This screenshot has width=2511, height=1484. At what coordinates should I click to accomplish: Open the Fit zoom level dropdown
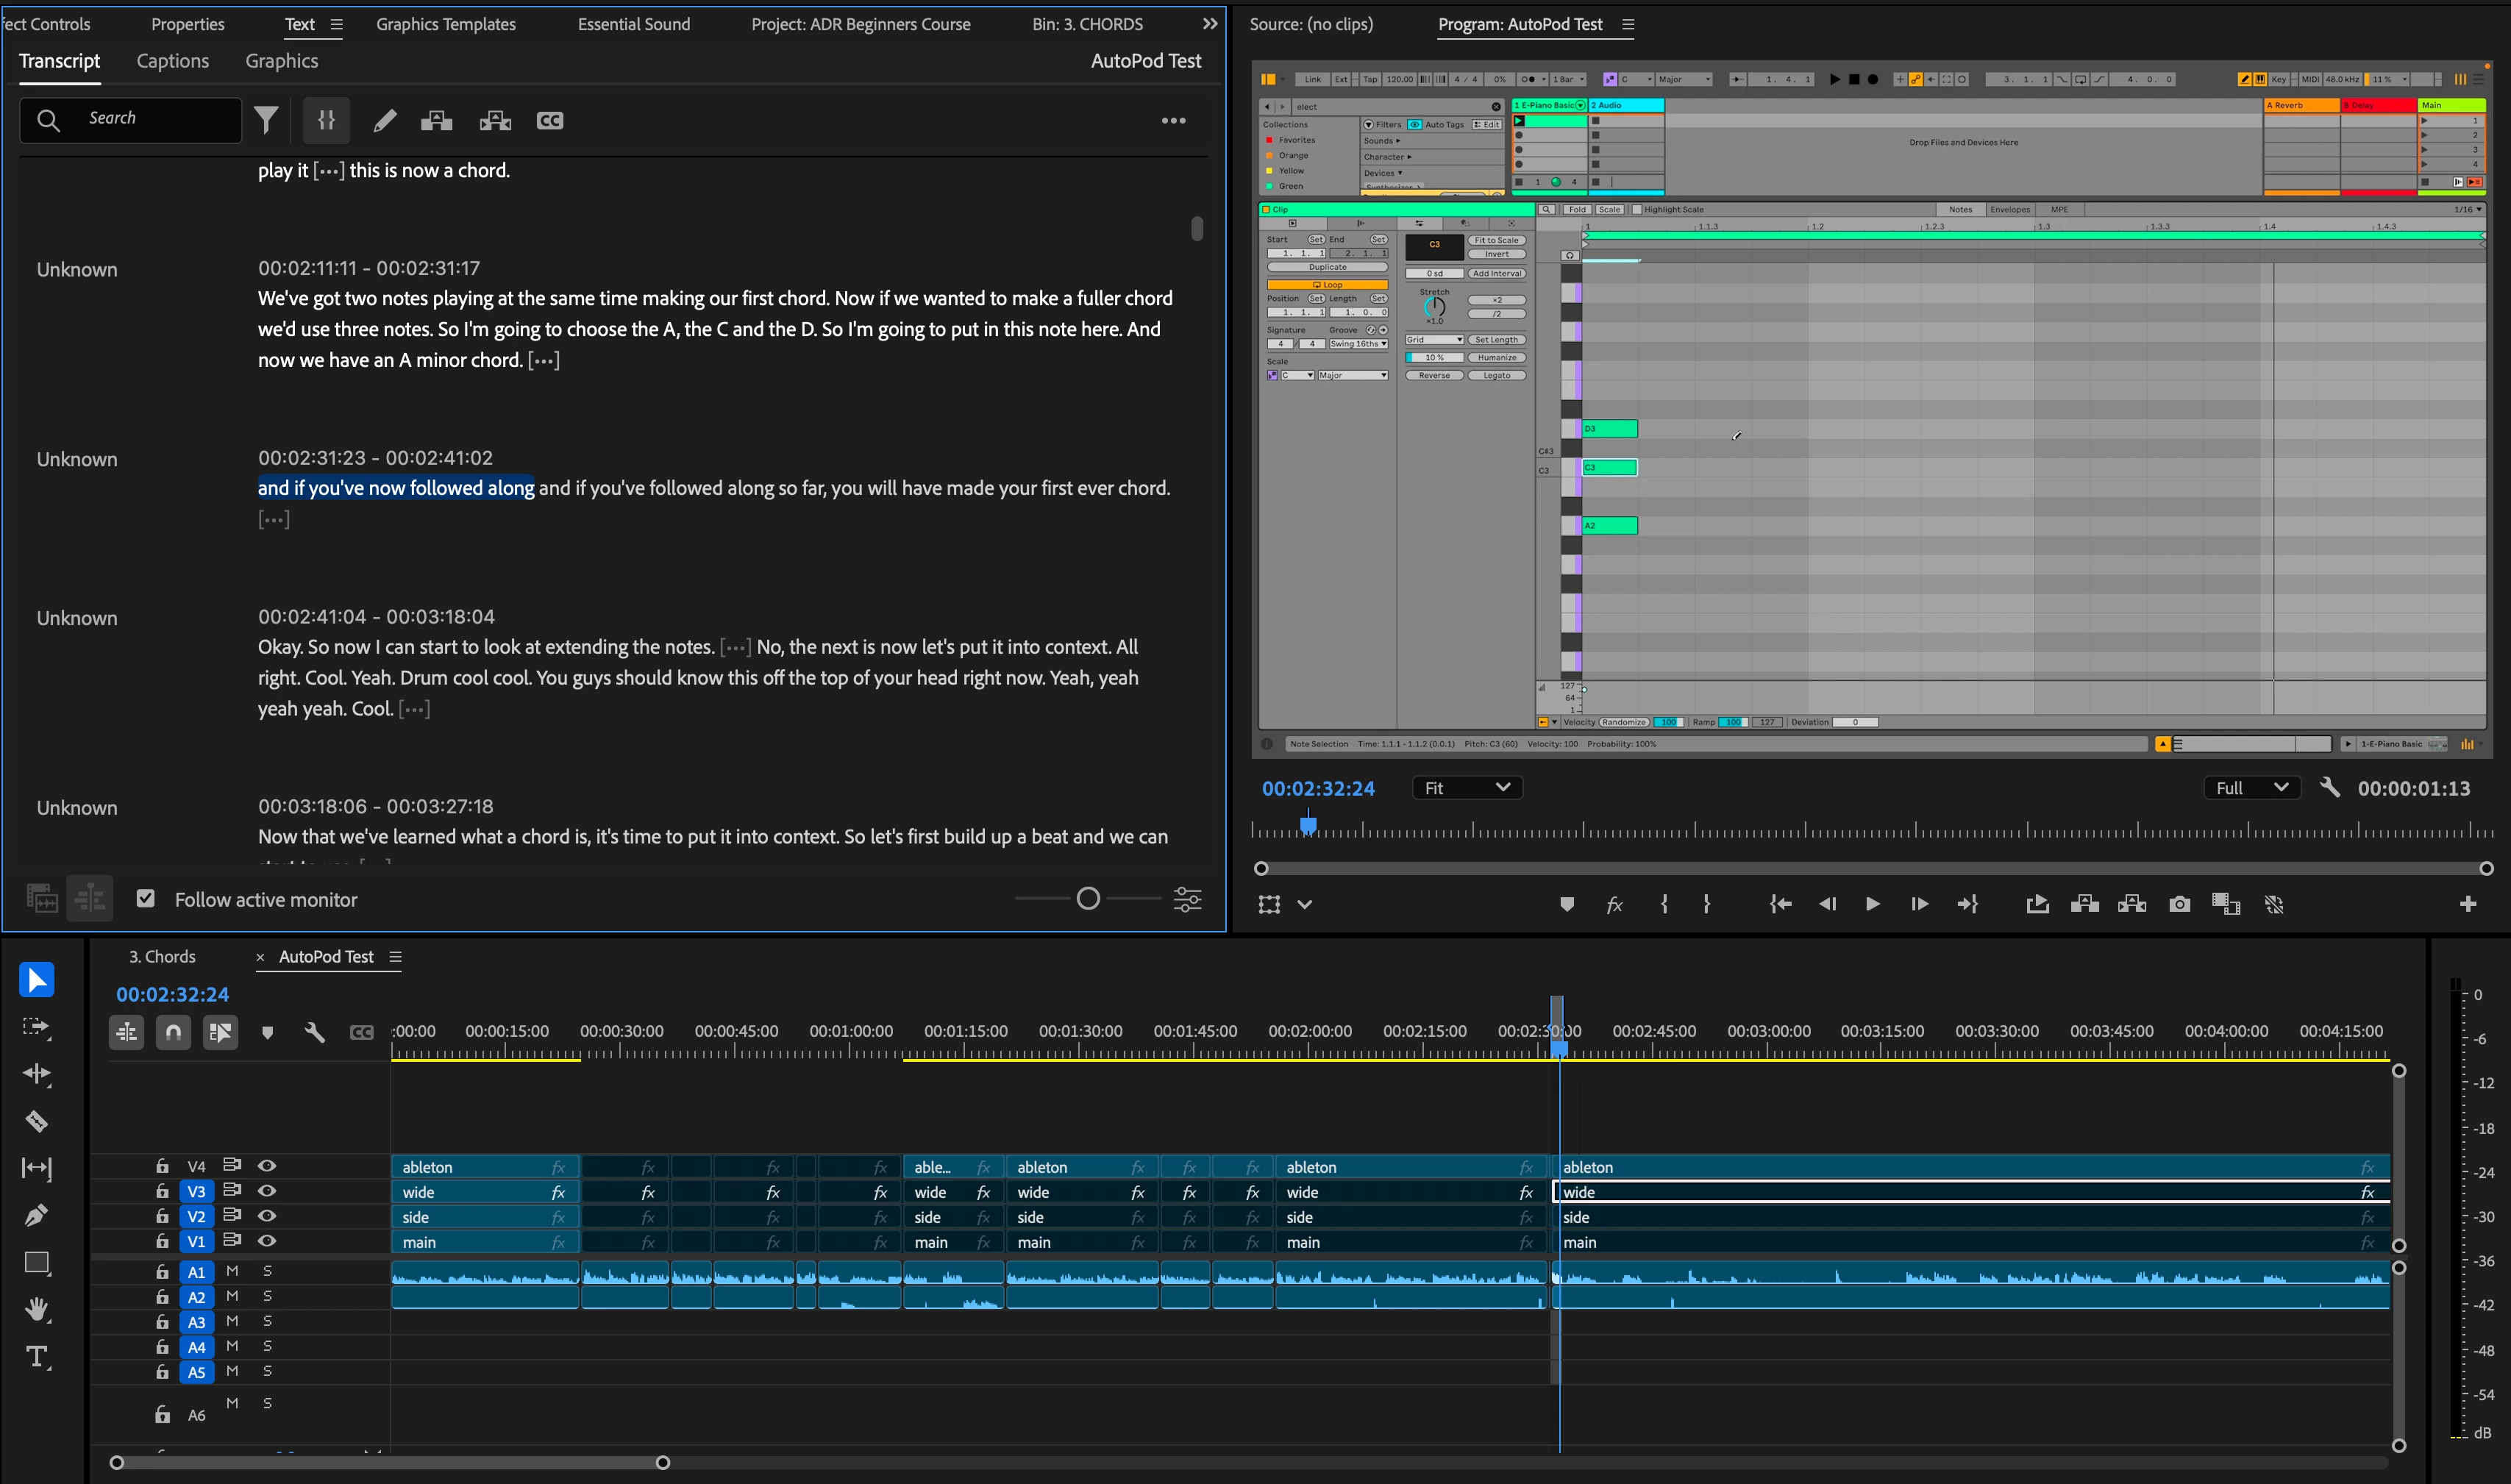tap(1467, 788)
